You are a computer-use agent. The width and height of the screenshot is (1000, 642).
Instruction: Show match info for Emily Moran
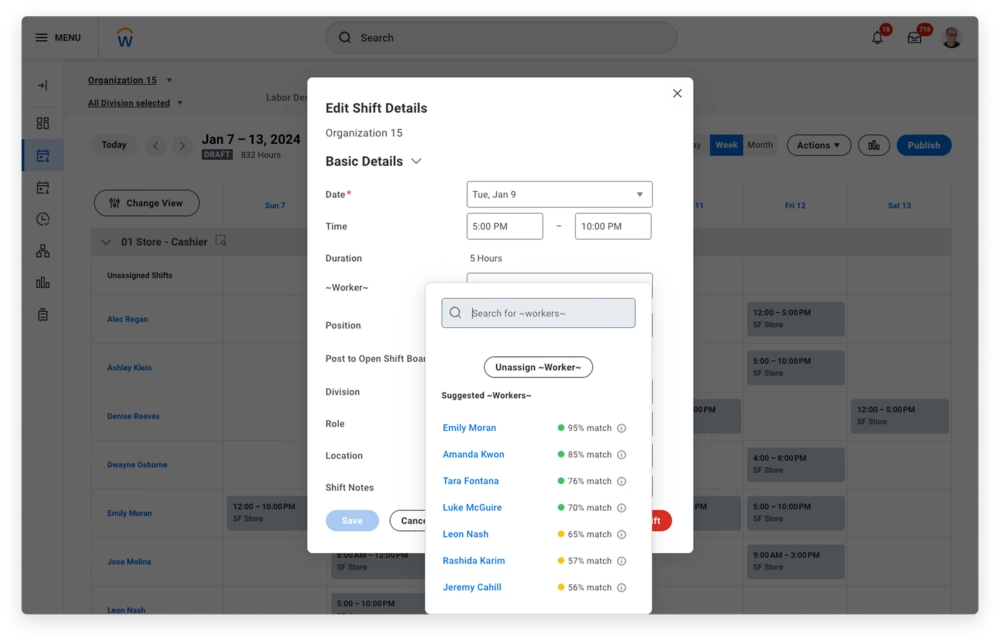[x=621, y=428]
